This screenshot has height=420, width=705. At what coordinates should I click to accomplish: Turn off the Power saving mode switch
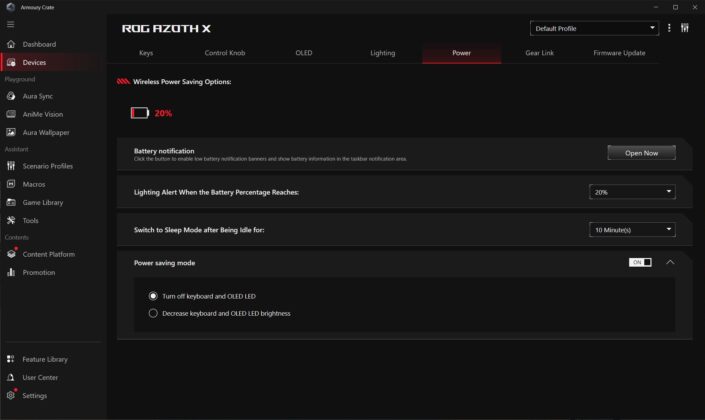[640, 262]
